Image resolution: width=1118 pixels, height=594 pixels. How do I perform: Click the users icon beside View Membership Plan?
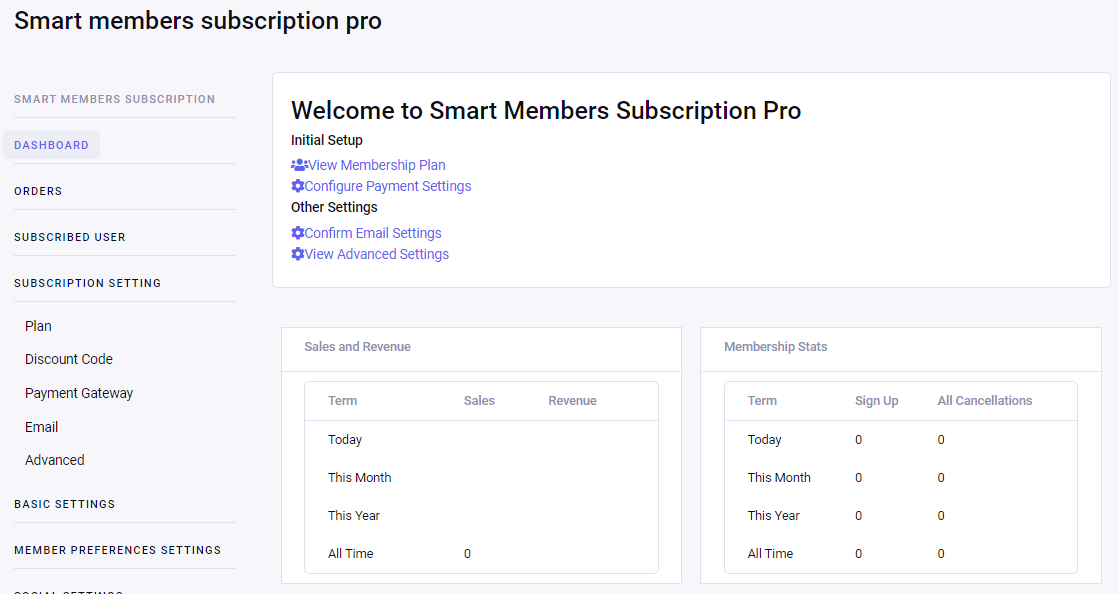(x=299, y=165)
